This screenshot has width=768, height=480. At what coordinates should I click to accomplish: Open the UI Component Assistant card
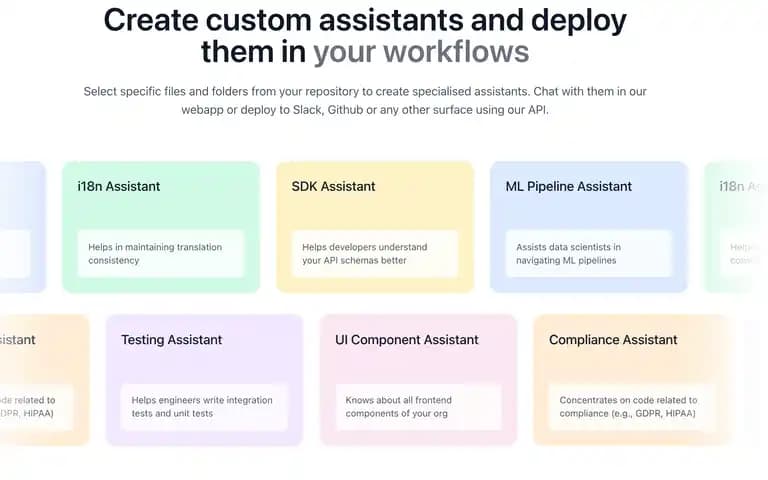(418, 381)
